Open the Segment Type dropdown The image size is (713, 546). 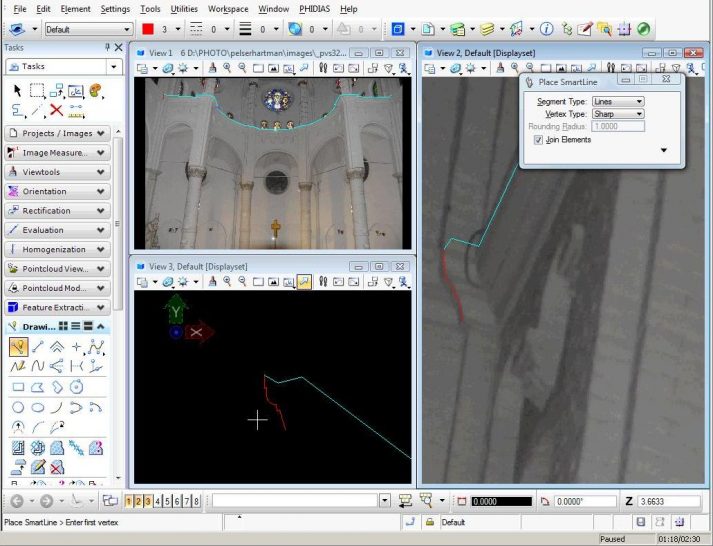click(618, 101)
